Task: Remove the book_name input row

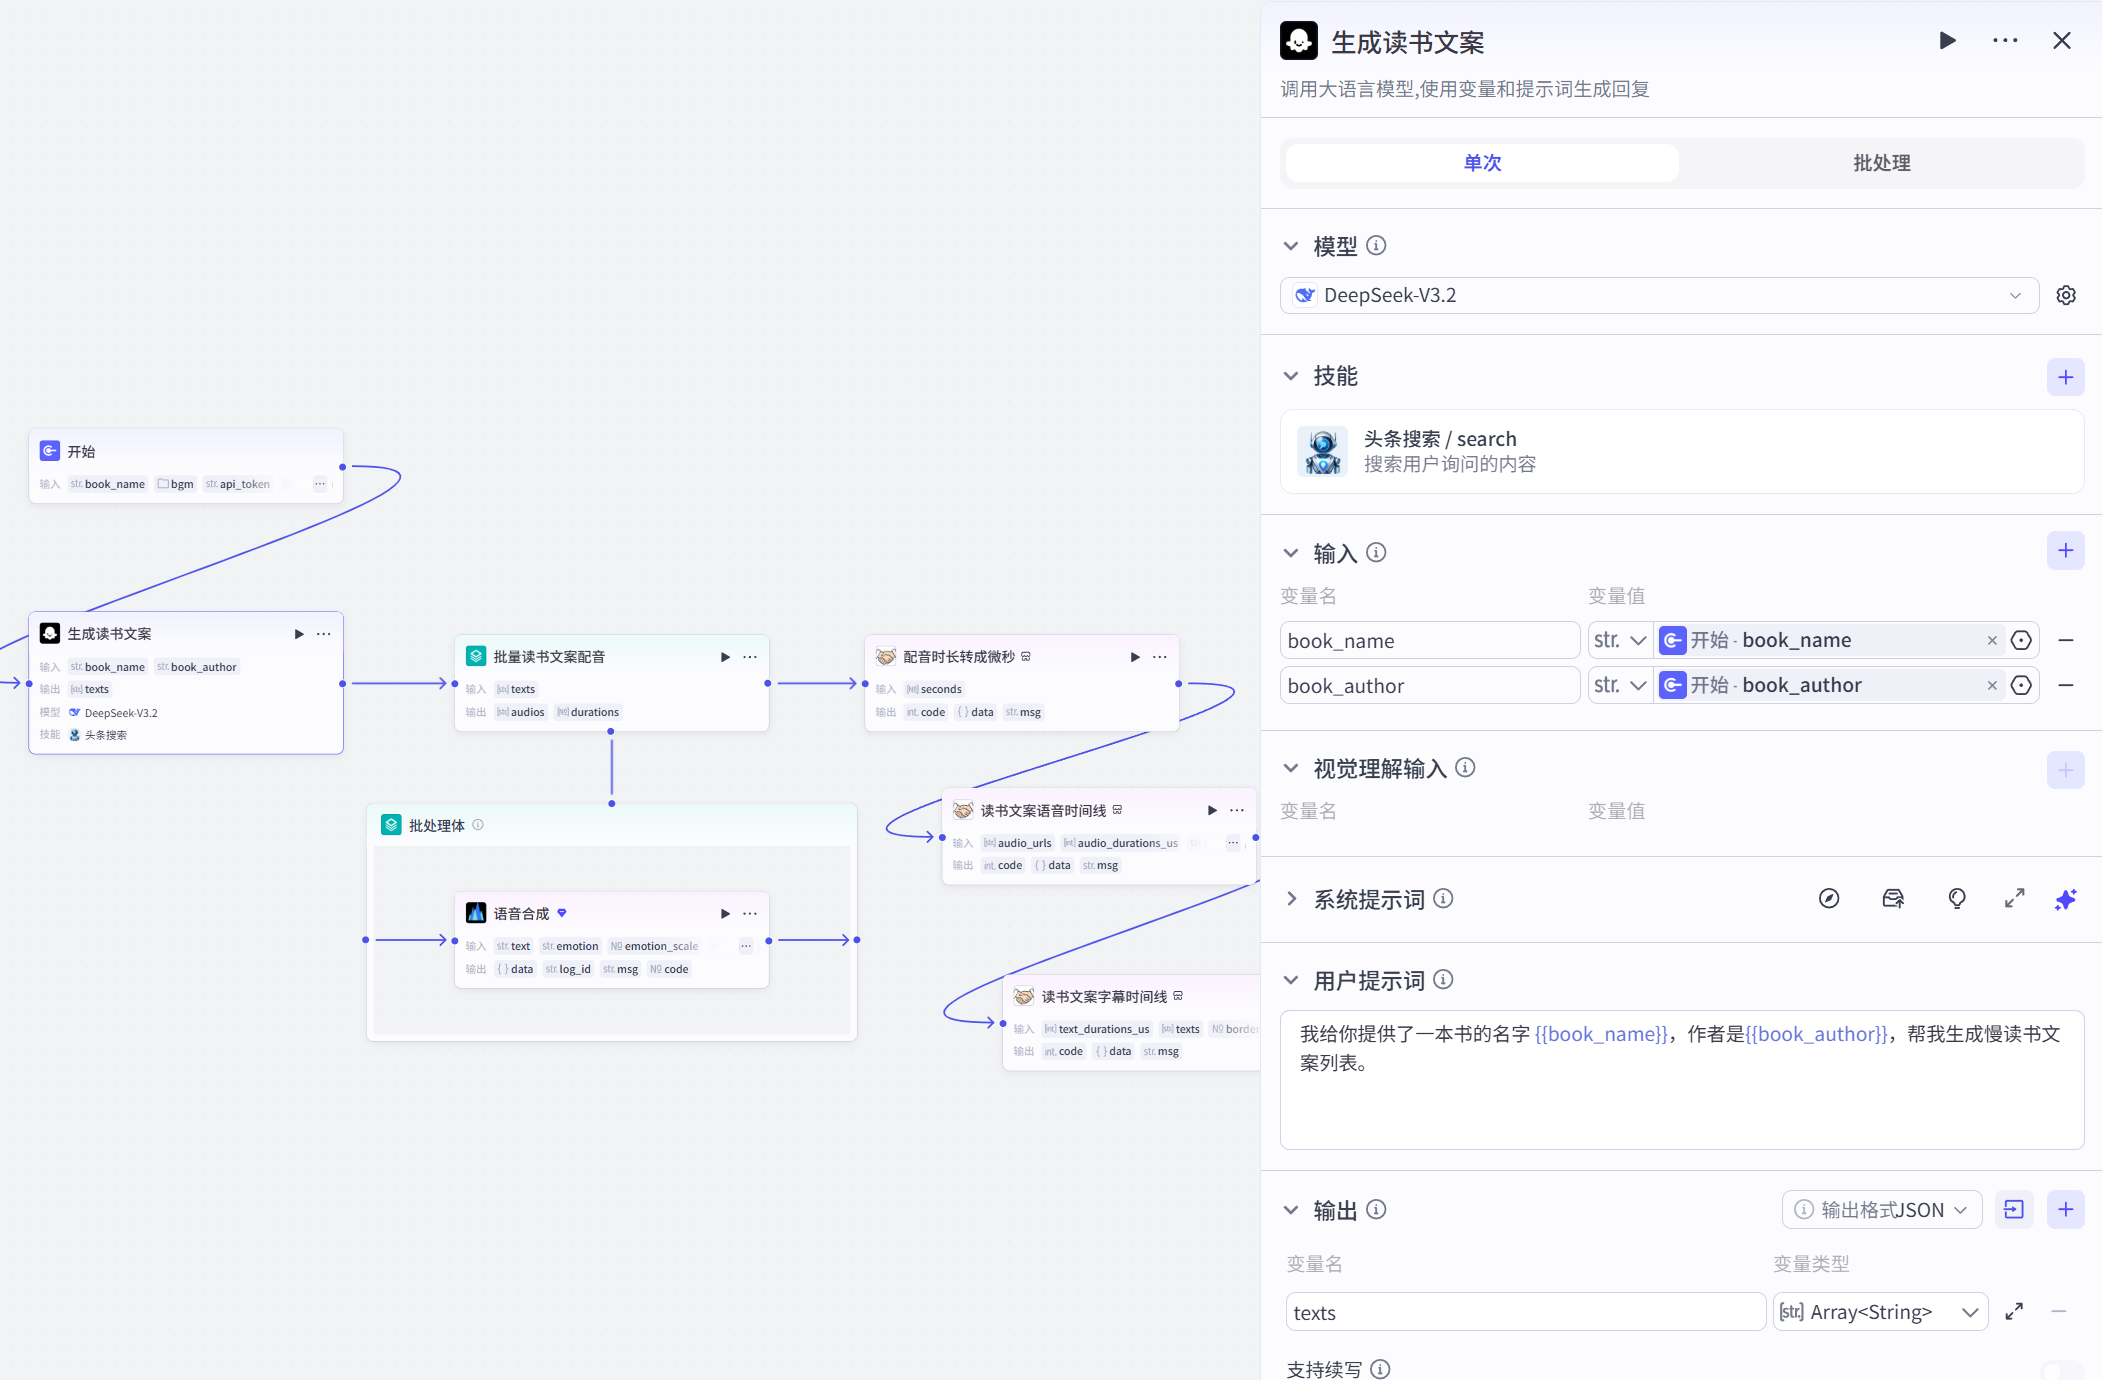Action: [x=2066, y=640]
